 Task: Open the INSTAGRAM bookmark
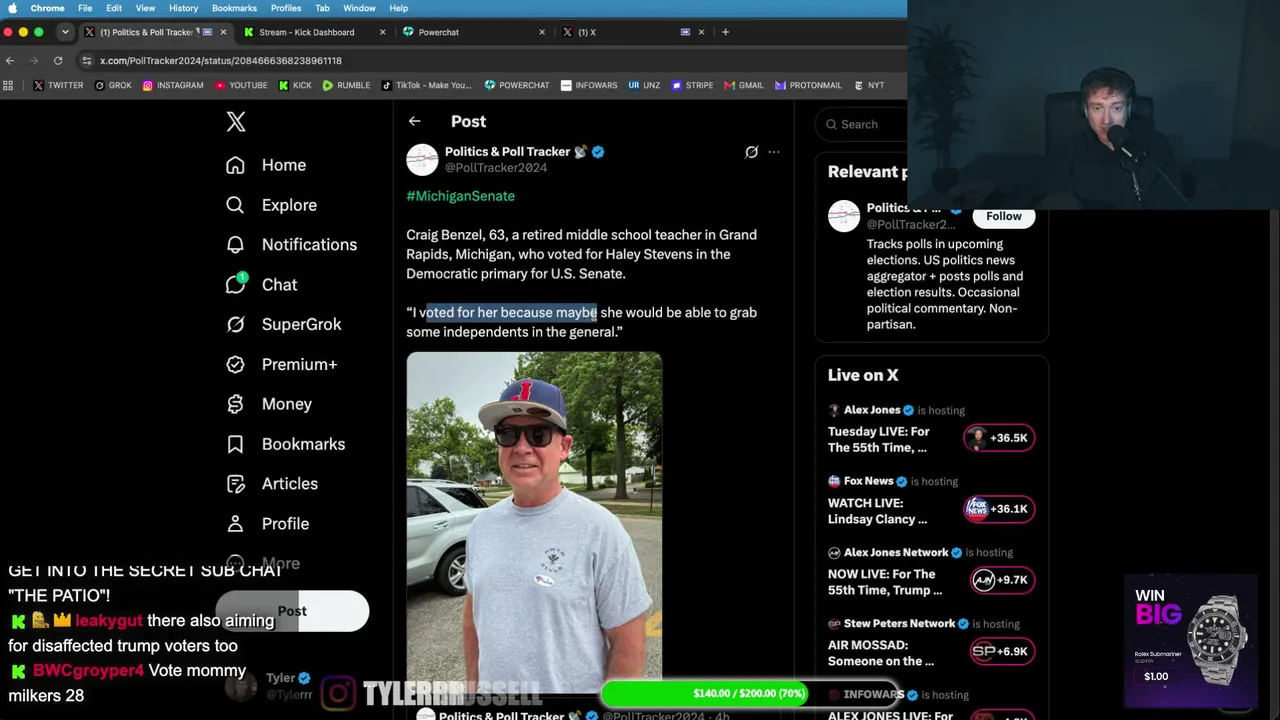tap(173, 85)
